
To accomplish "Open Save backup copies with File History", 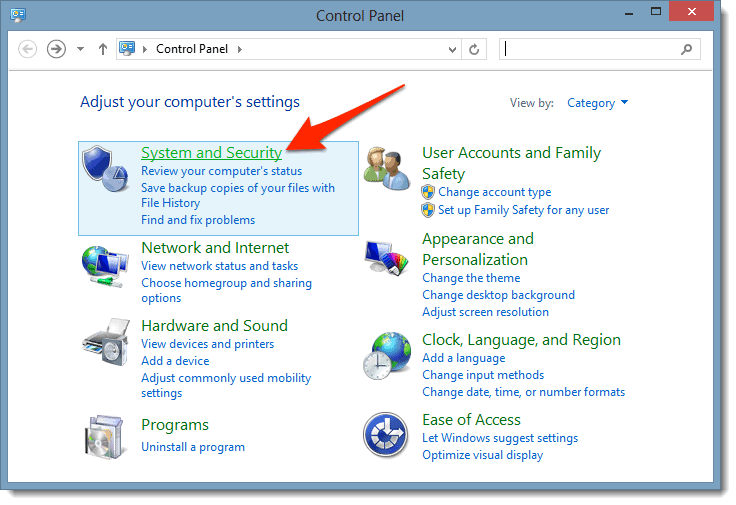I will click(238, 195).
